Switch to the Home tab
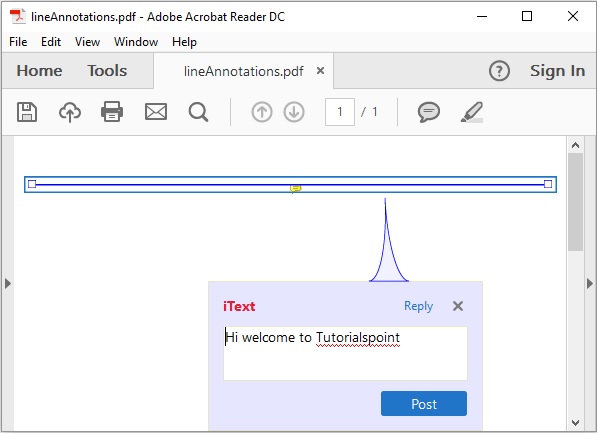The height and width of the screenshot is (434, 598). pyautogui.click(x=39, y=71)
